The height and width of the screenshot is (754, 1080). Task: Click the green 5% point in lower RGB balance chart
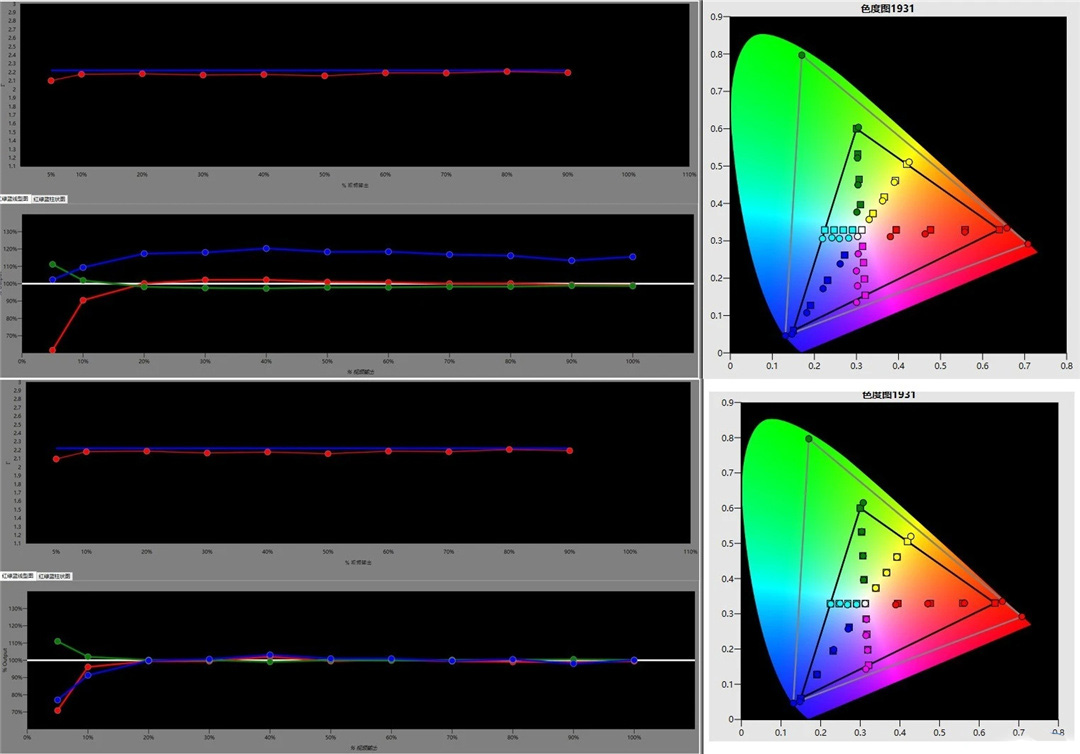click(58, 641)
